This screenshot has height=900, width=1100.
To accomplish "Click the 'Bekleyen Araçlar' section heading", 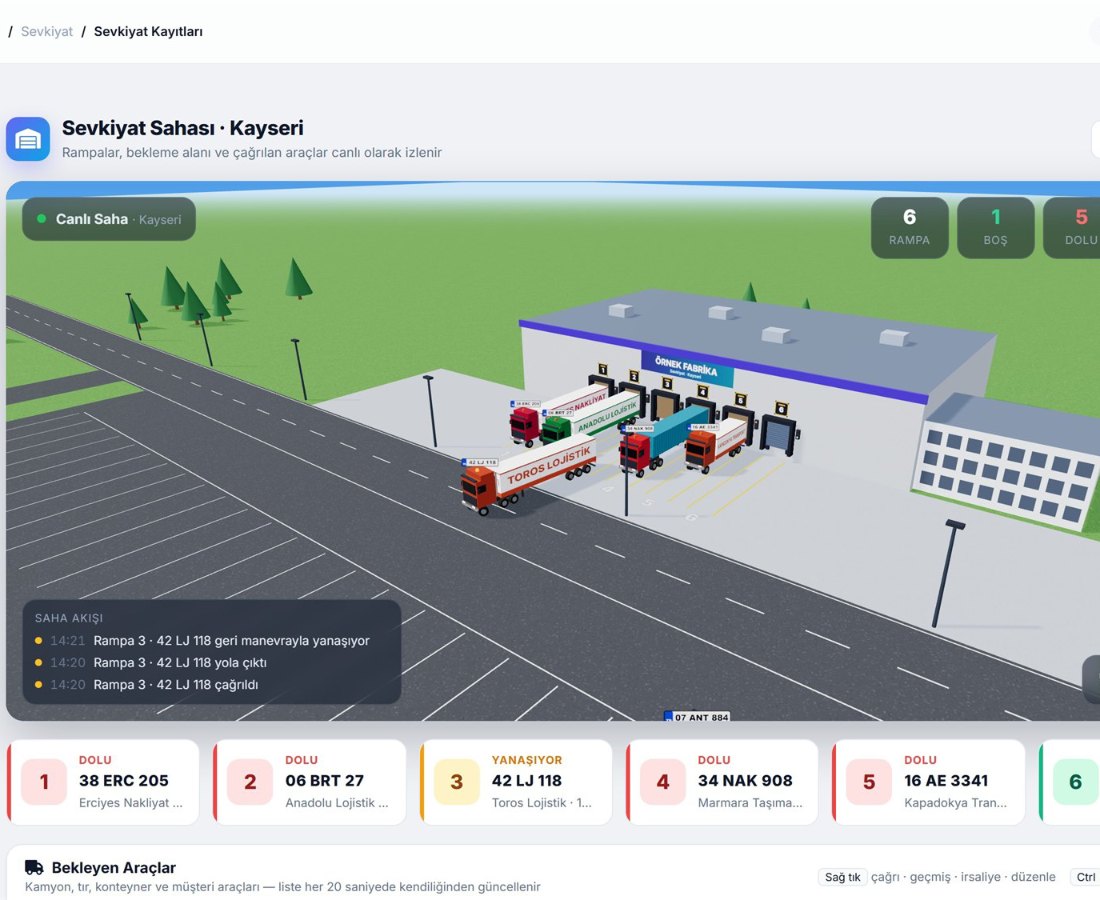I will click(114, 868).
